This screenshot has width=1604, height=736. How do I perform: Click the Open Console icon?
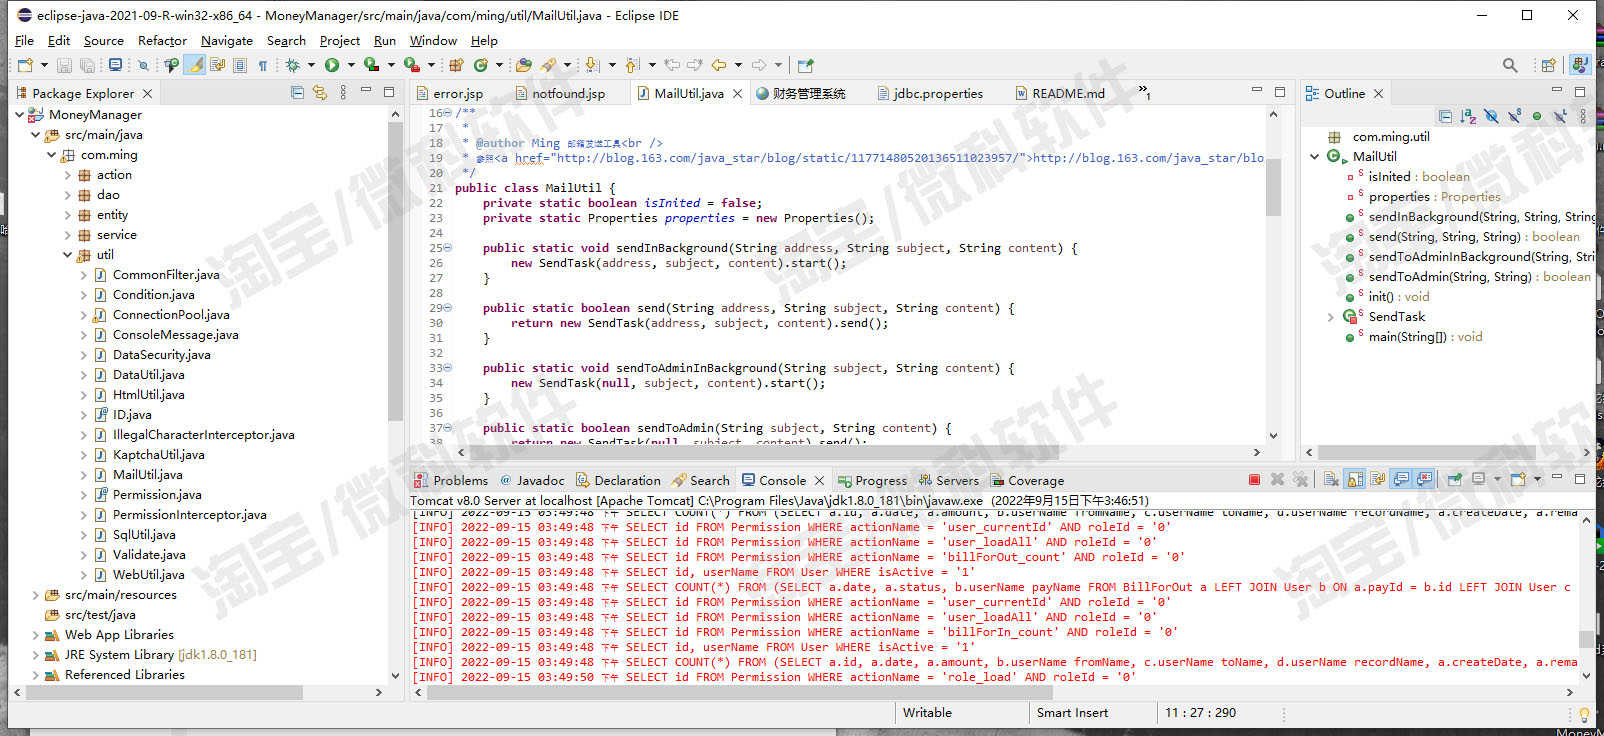coord(1519,480)
